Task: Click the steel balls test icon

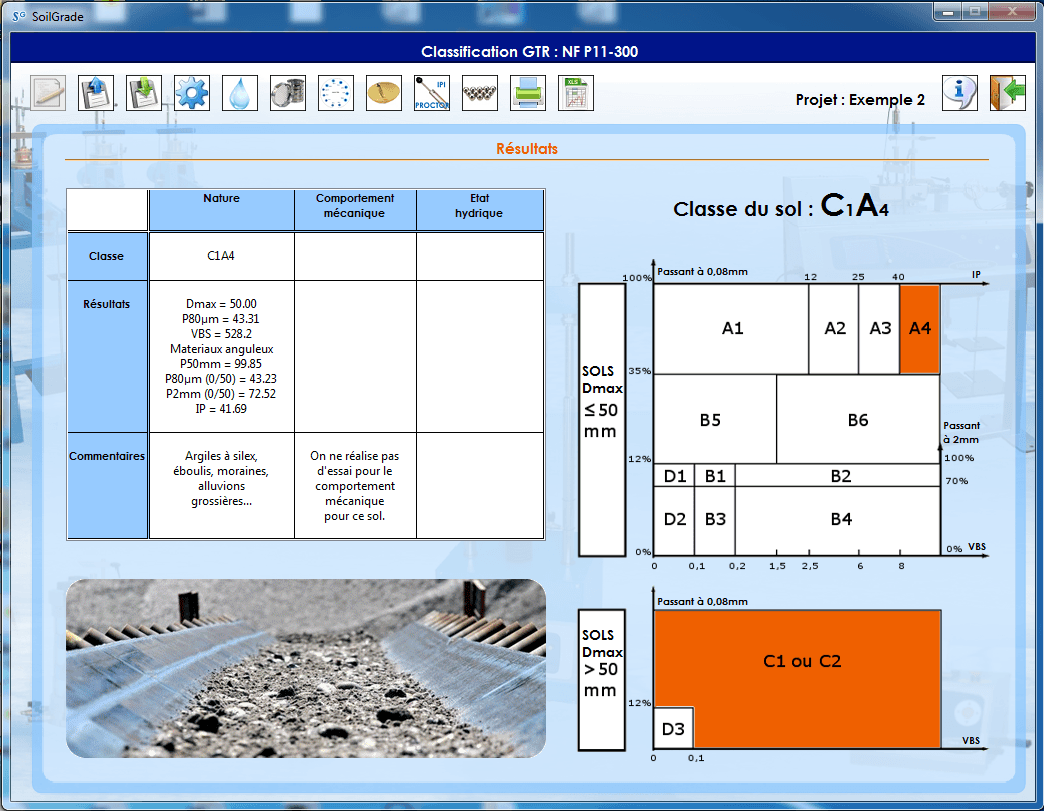Action: tap(479, 93)
